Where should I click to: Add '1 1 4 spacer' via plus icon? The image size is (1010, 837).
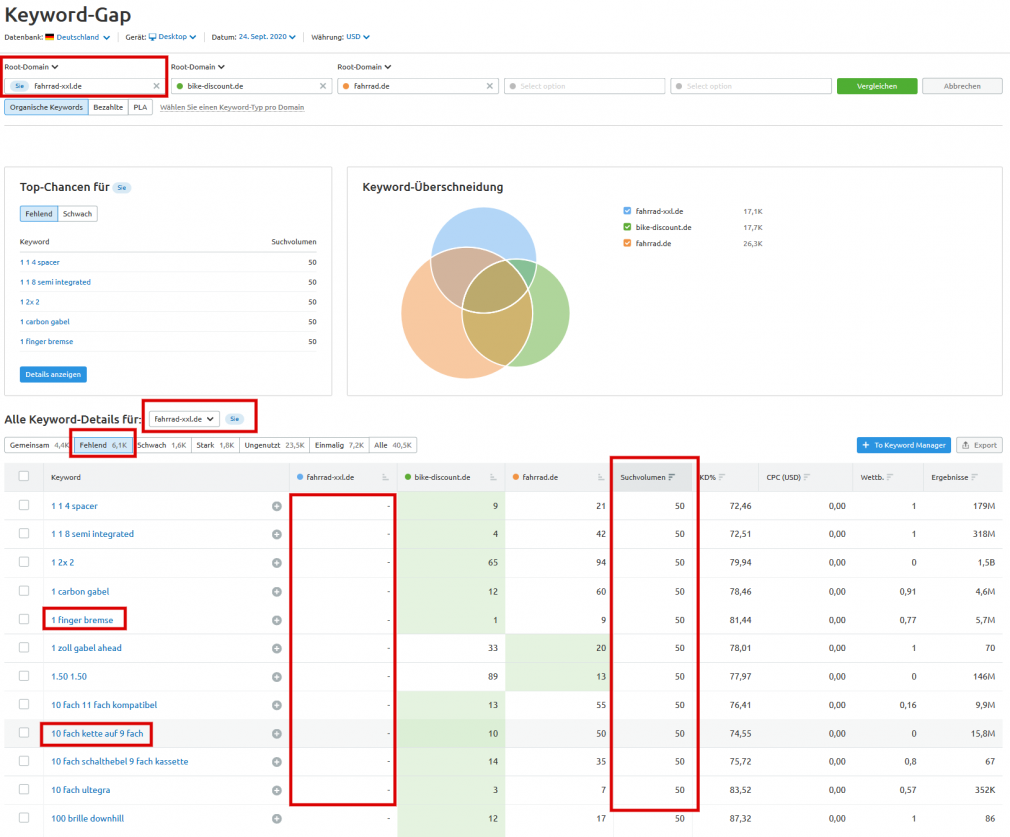click(276, 506)
